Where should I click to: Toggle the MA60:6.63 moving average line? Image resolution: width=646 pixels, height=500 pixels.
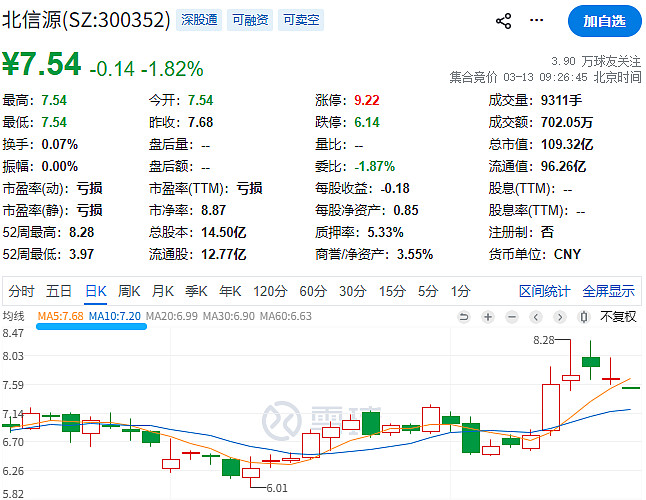(286, 316)
